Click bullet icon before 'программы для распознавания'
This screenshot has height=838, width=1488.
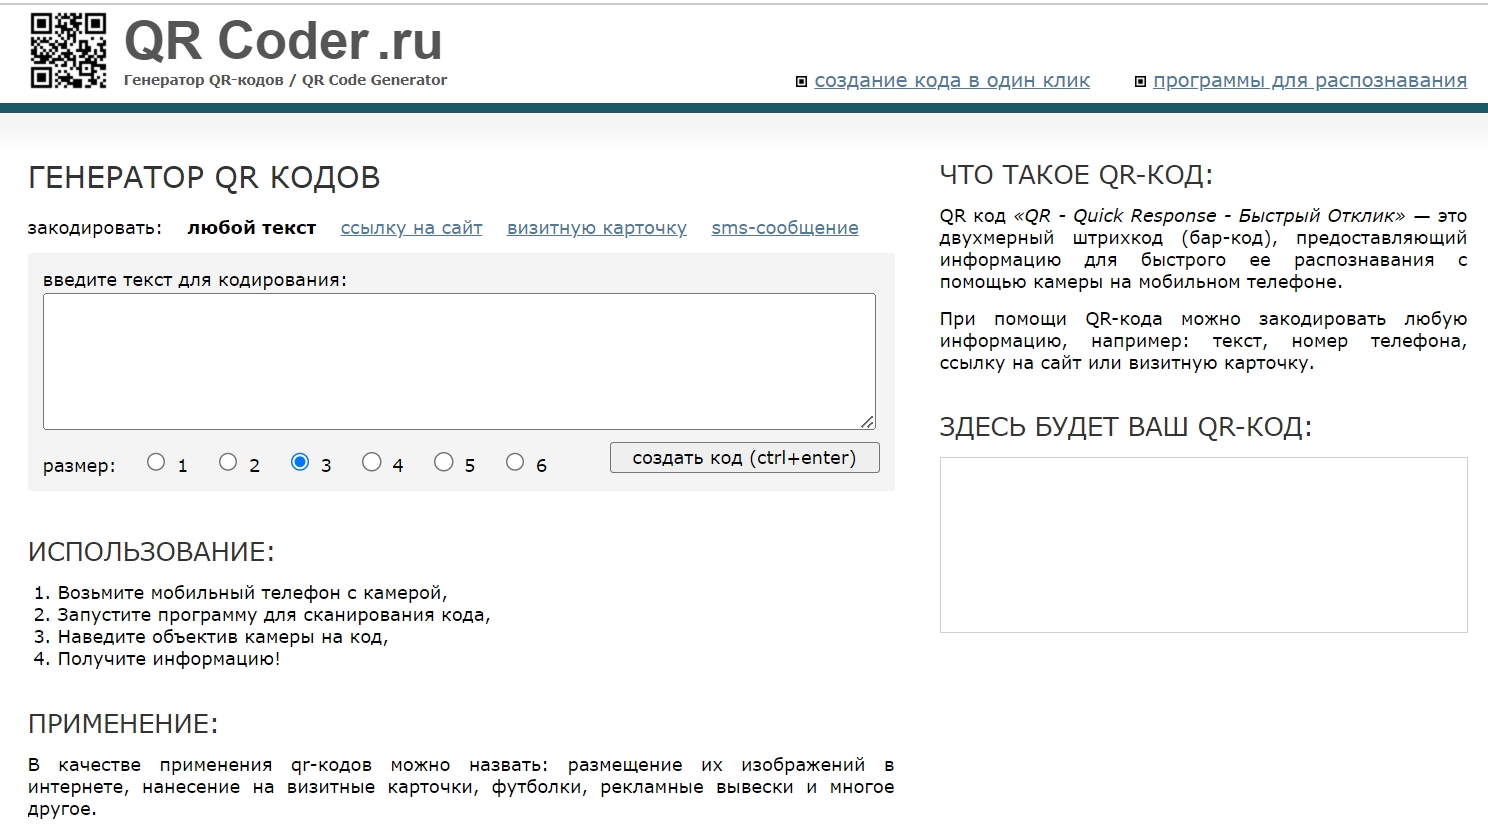click(x=1140, y=82)
